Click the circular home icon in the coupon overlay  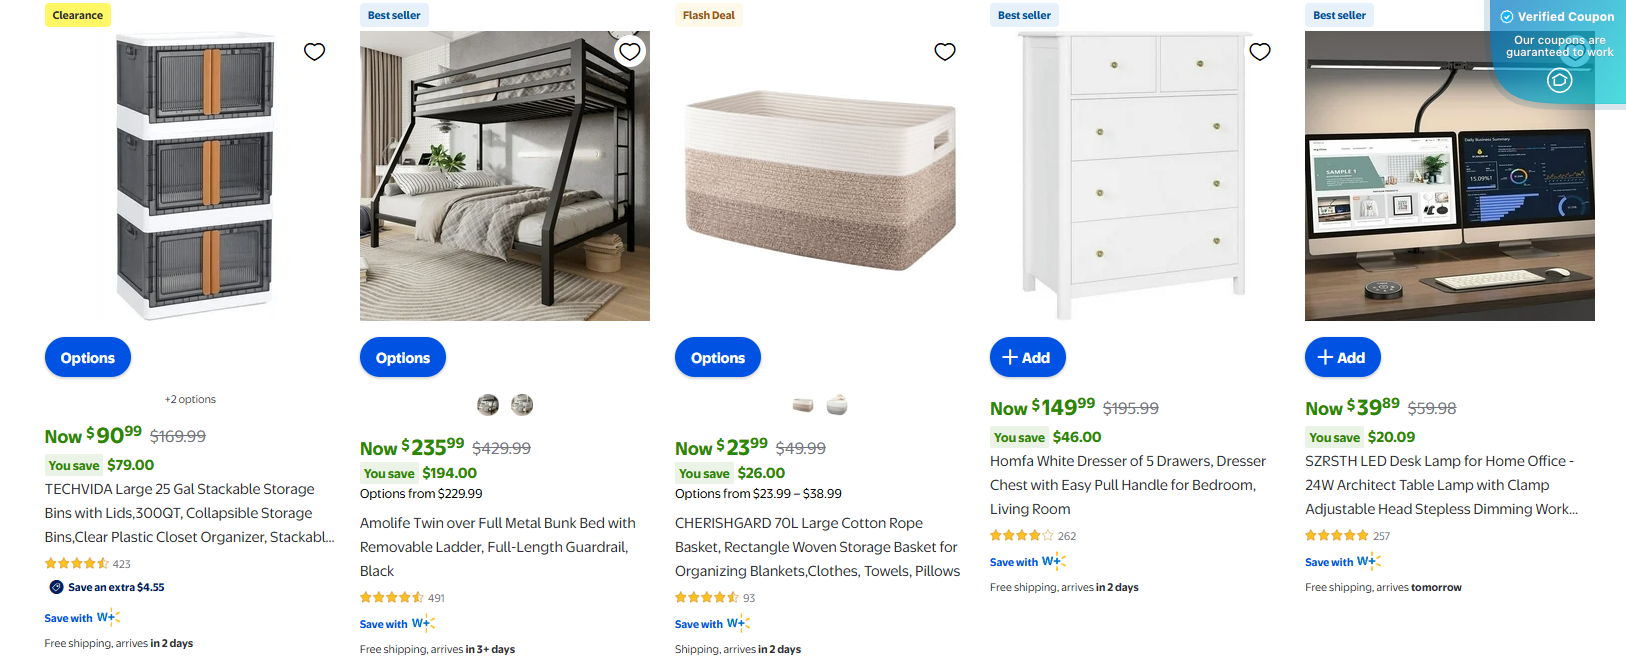point(1559,81)
